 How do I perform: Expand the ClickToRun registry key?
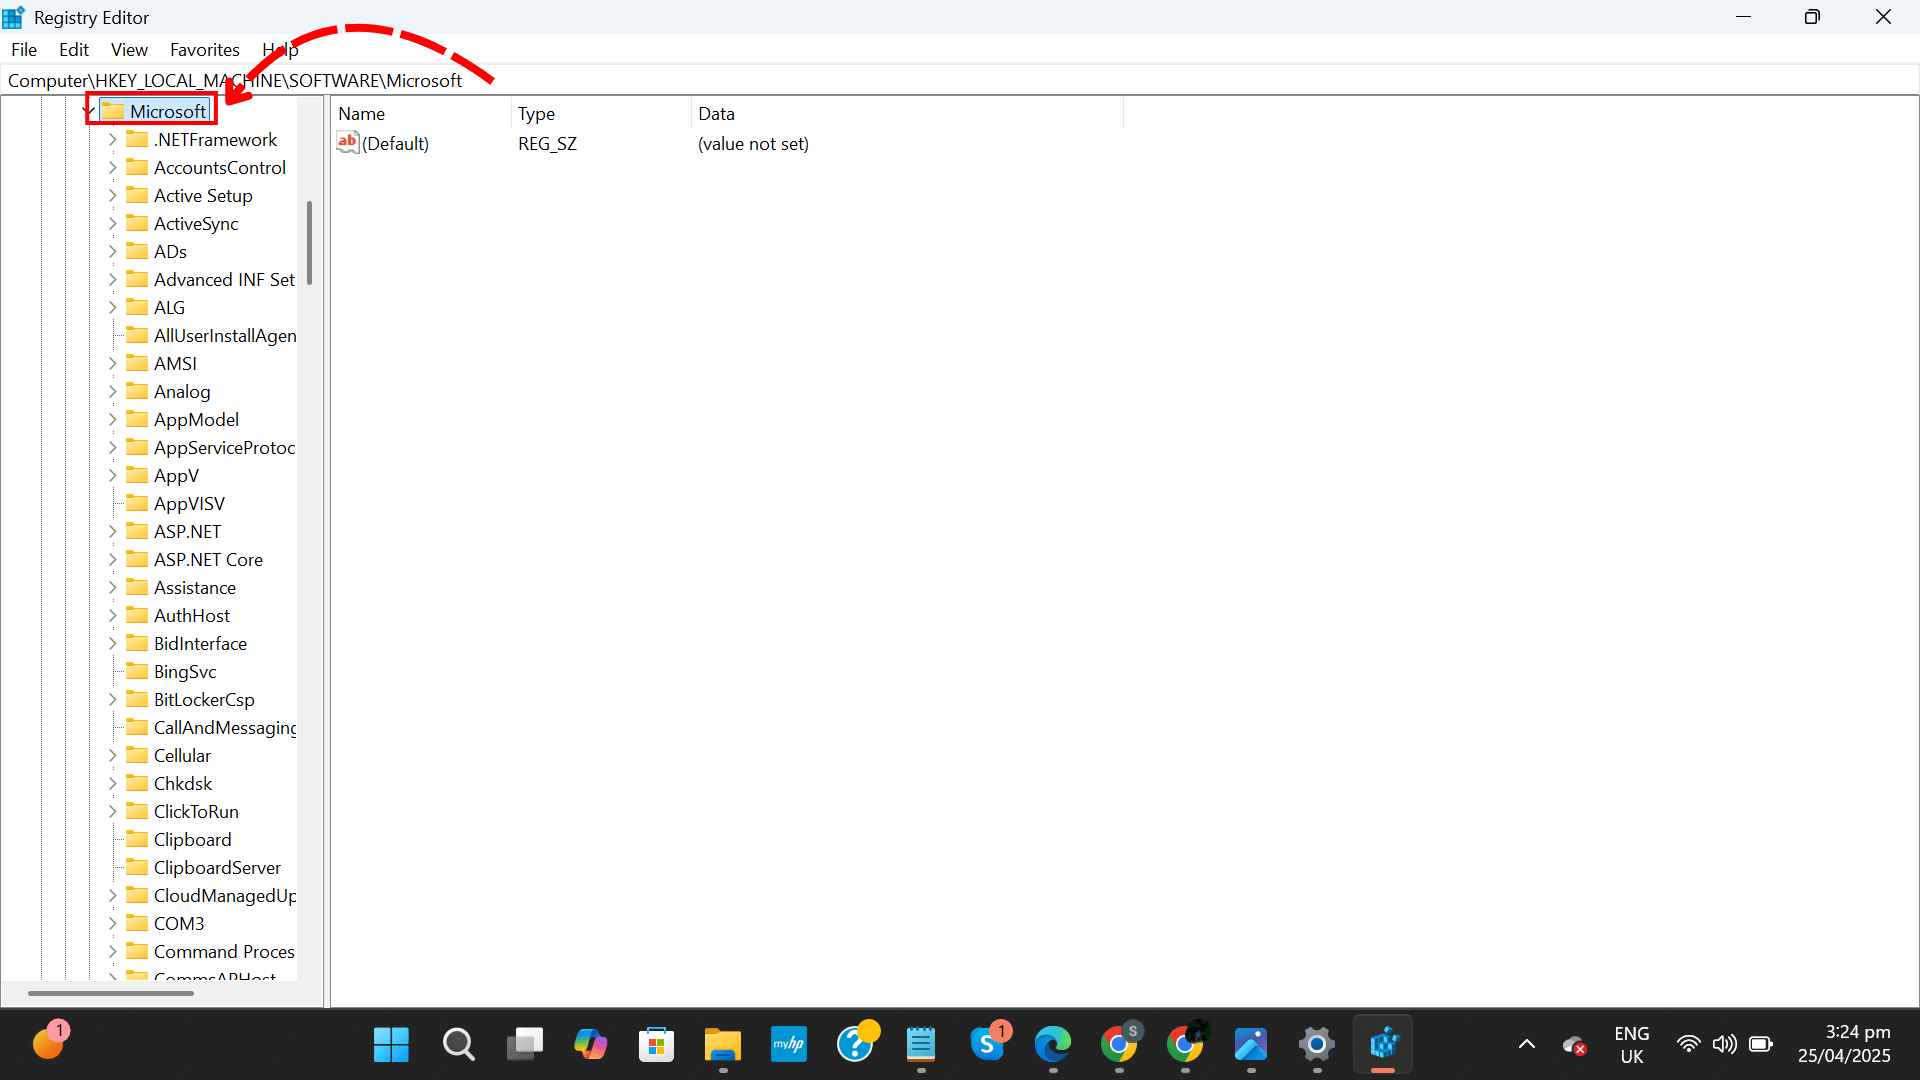112,811
